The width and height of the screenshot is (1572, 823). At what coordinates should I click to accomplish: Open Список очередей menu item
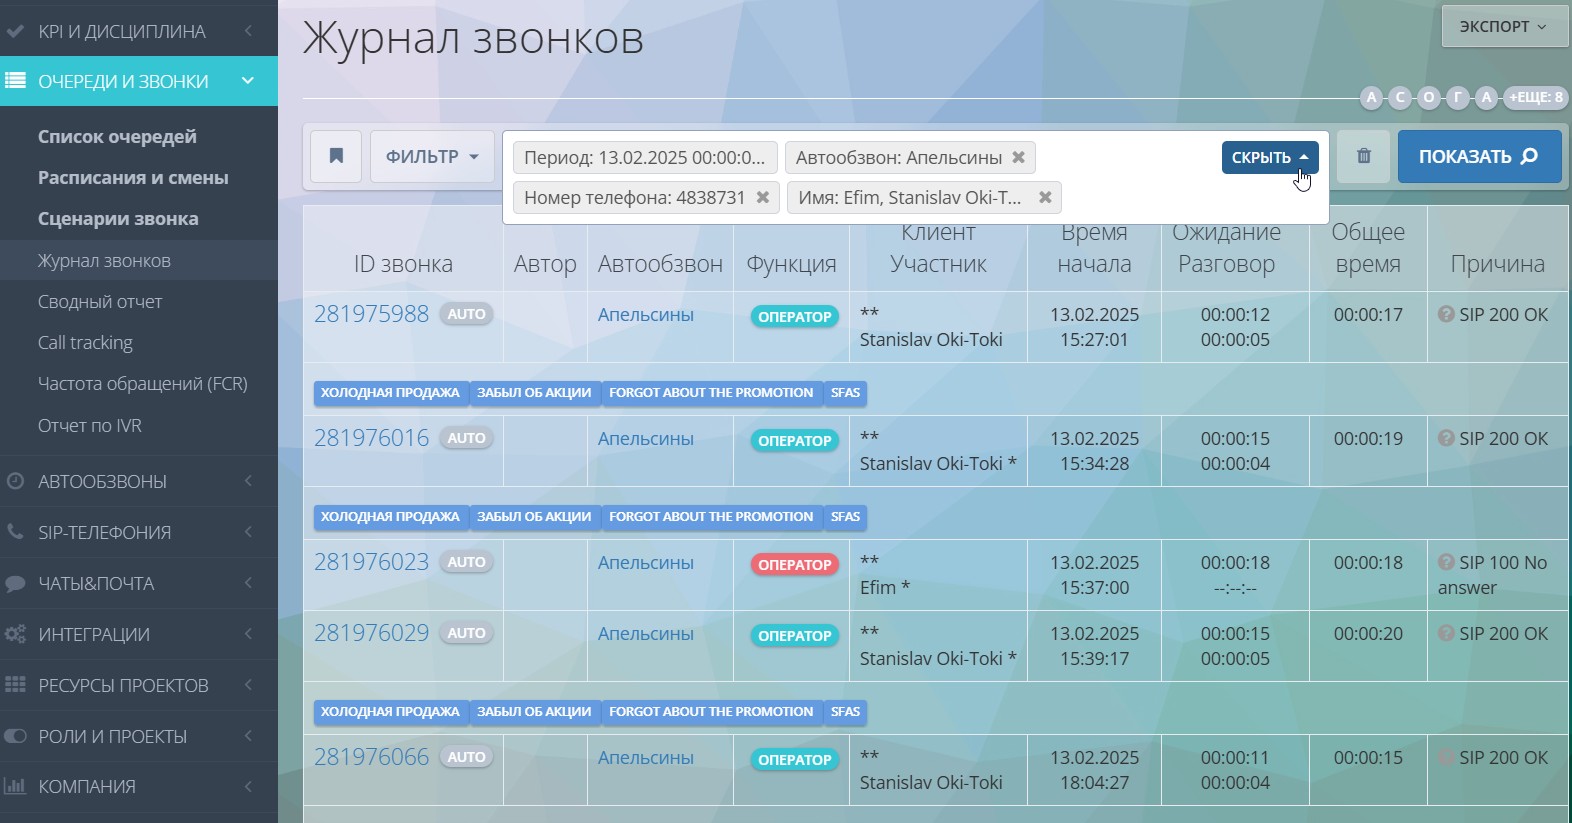click(x=117, y=136)
